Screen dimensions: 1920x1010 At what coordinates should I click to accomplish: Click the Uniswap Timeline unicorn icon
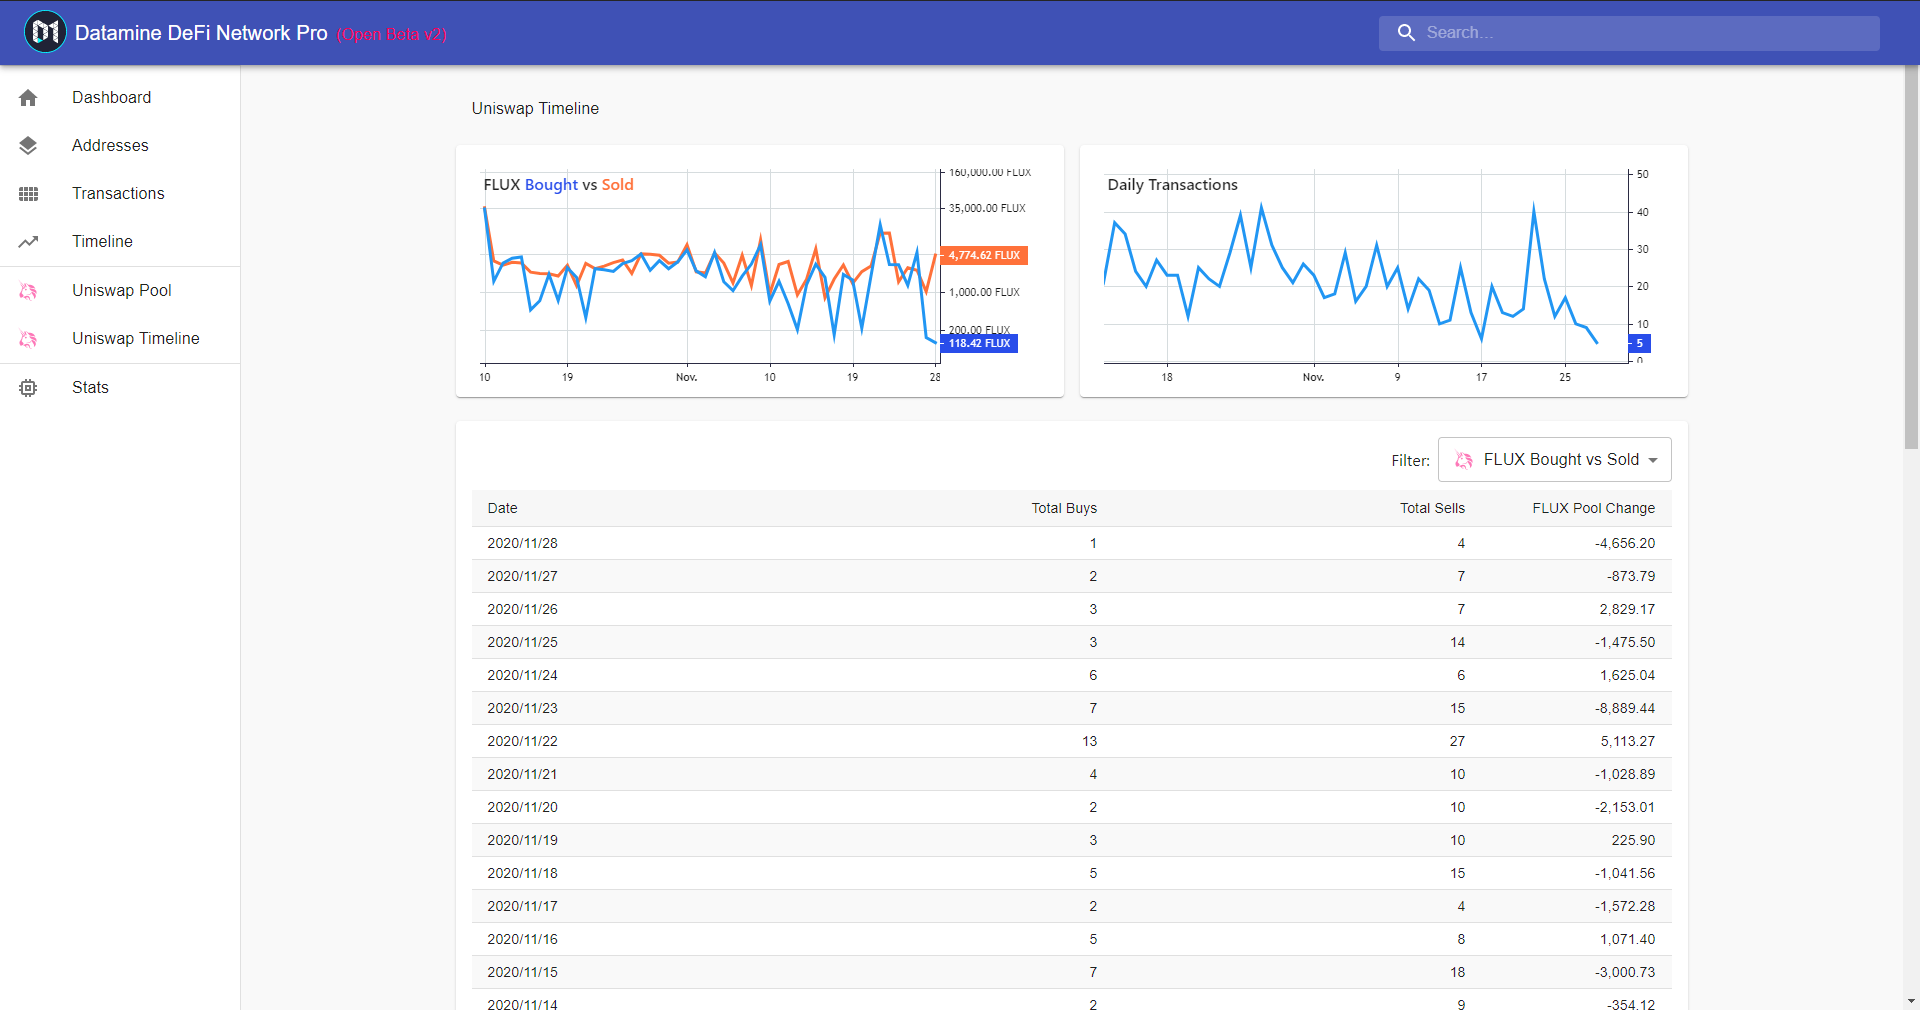28,339
